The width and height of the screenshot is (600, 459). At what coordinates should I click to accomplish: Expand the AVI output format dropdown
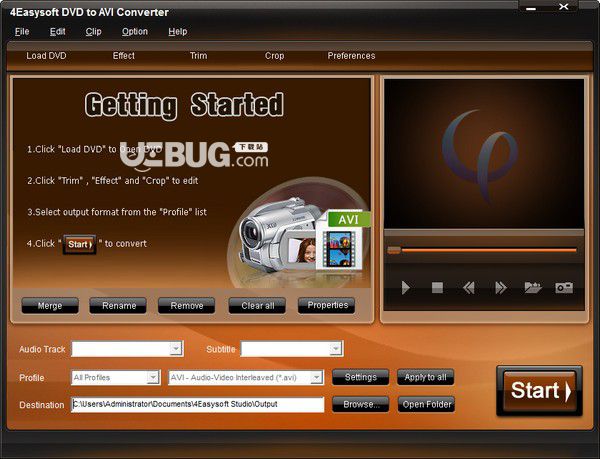click(316, 378)
